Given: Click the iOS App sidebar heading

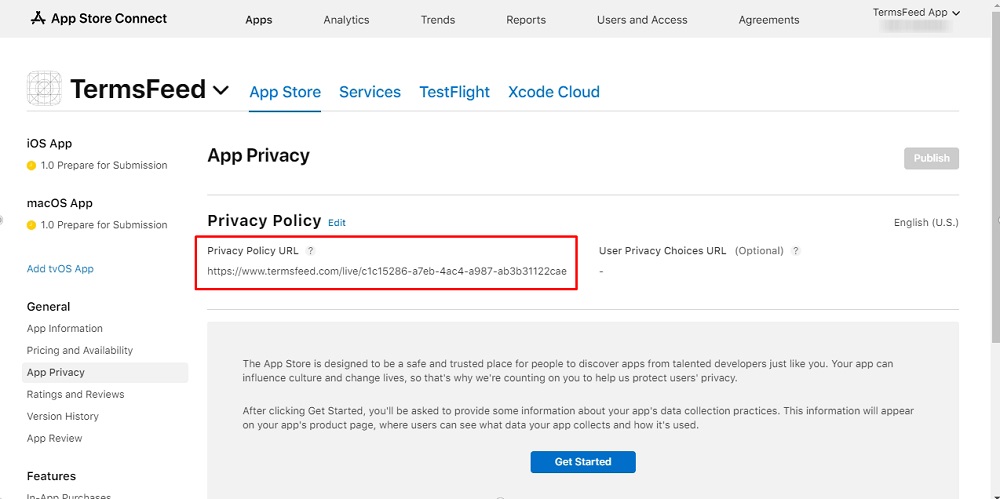Looking at the screenshot, I should (49, 144).
